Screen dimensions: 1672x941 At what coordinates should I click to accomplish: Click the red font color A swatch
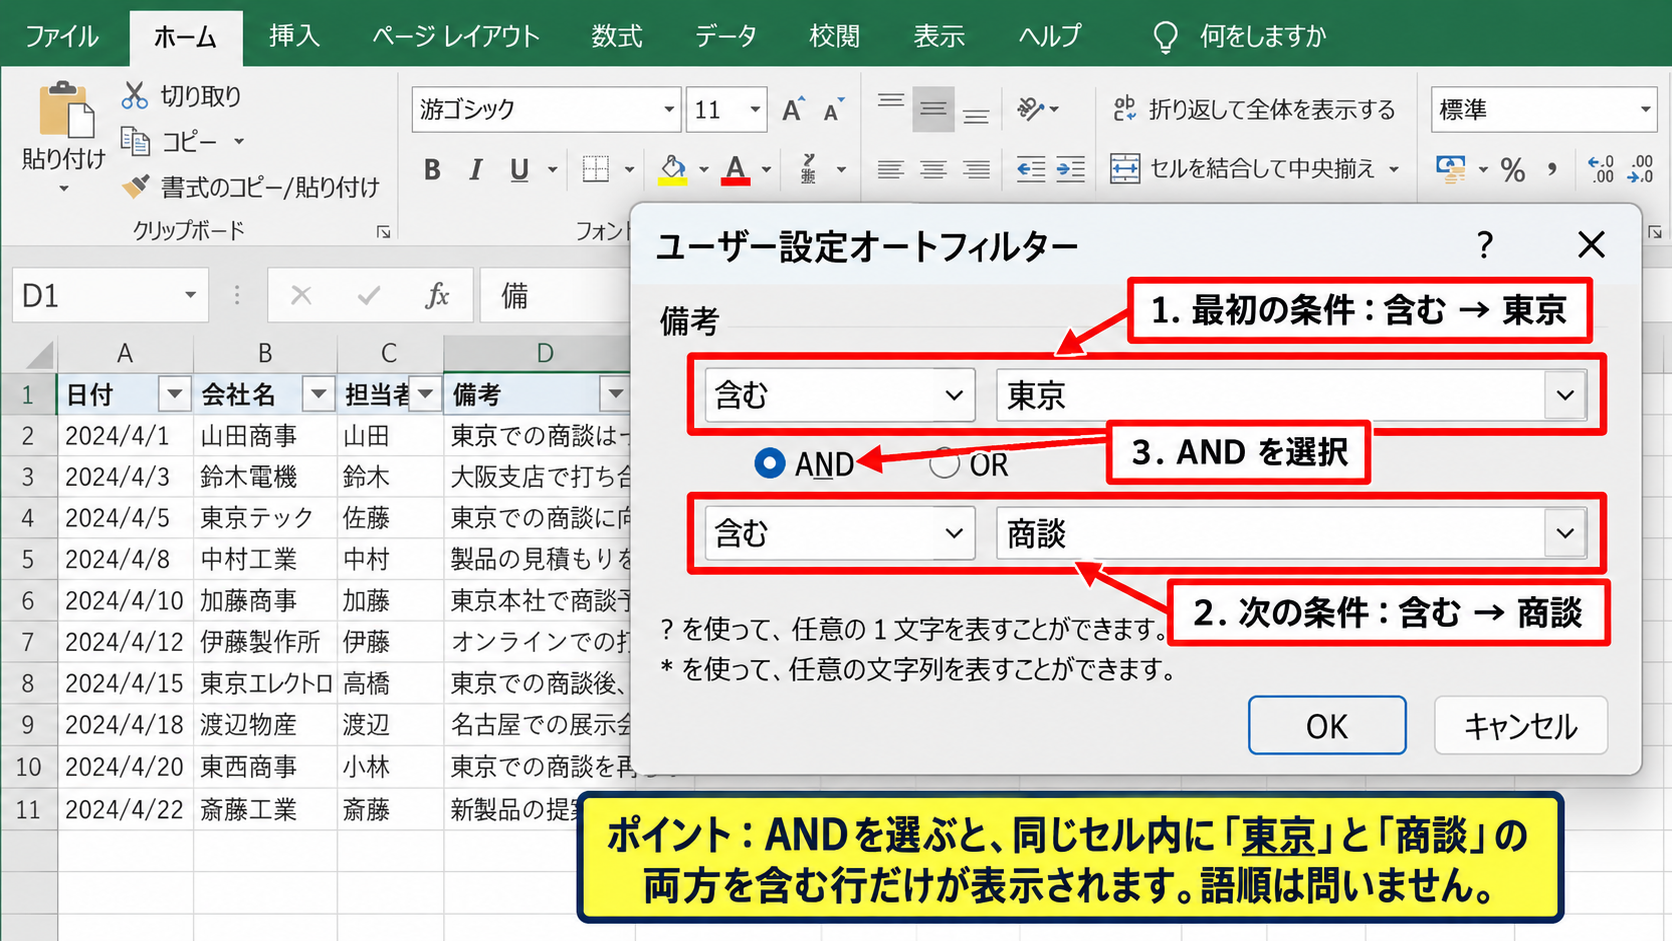pos(736,170)
